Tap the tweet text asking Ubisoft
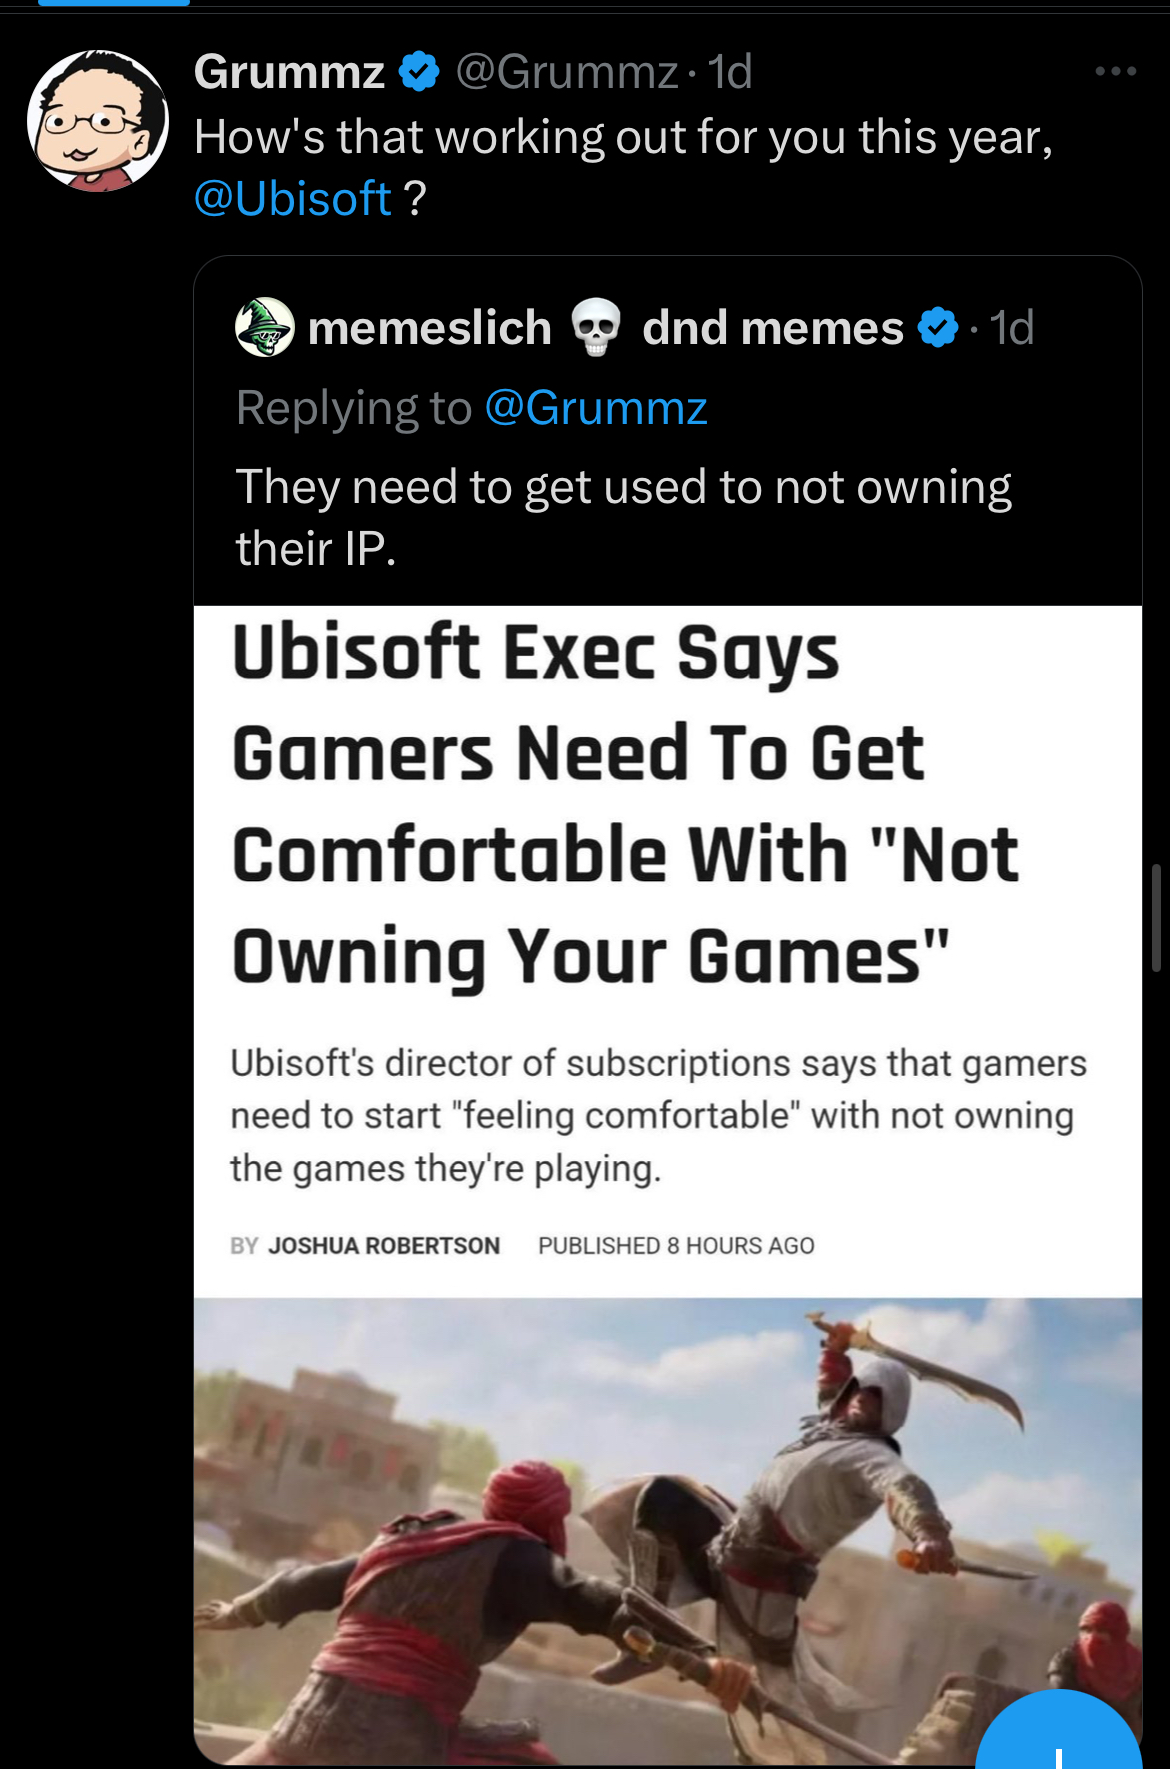This screenshot has height=1769, width=1170. (623, 167)
